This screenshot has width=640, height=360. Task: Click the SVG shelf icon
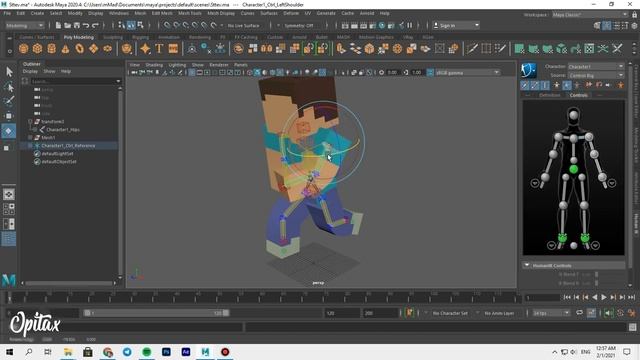point(173,49)
